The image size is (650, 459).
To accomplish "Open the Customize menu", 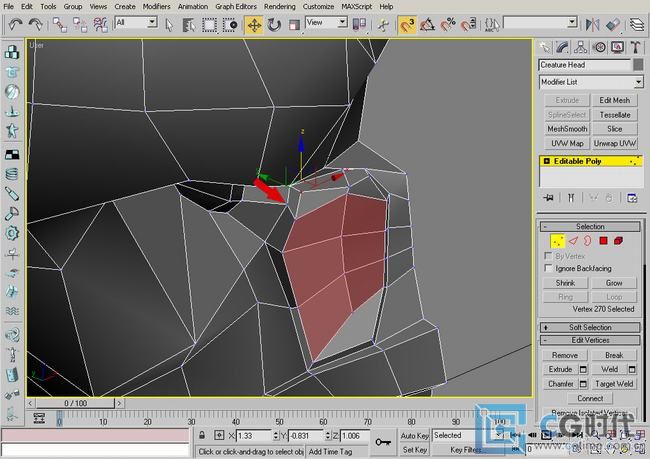I will (x=318, y=7).
